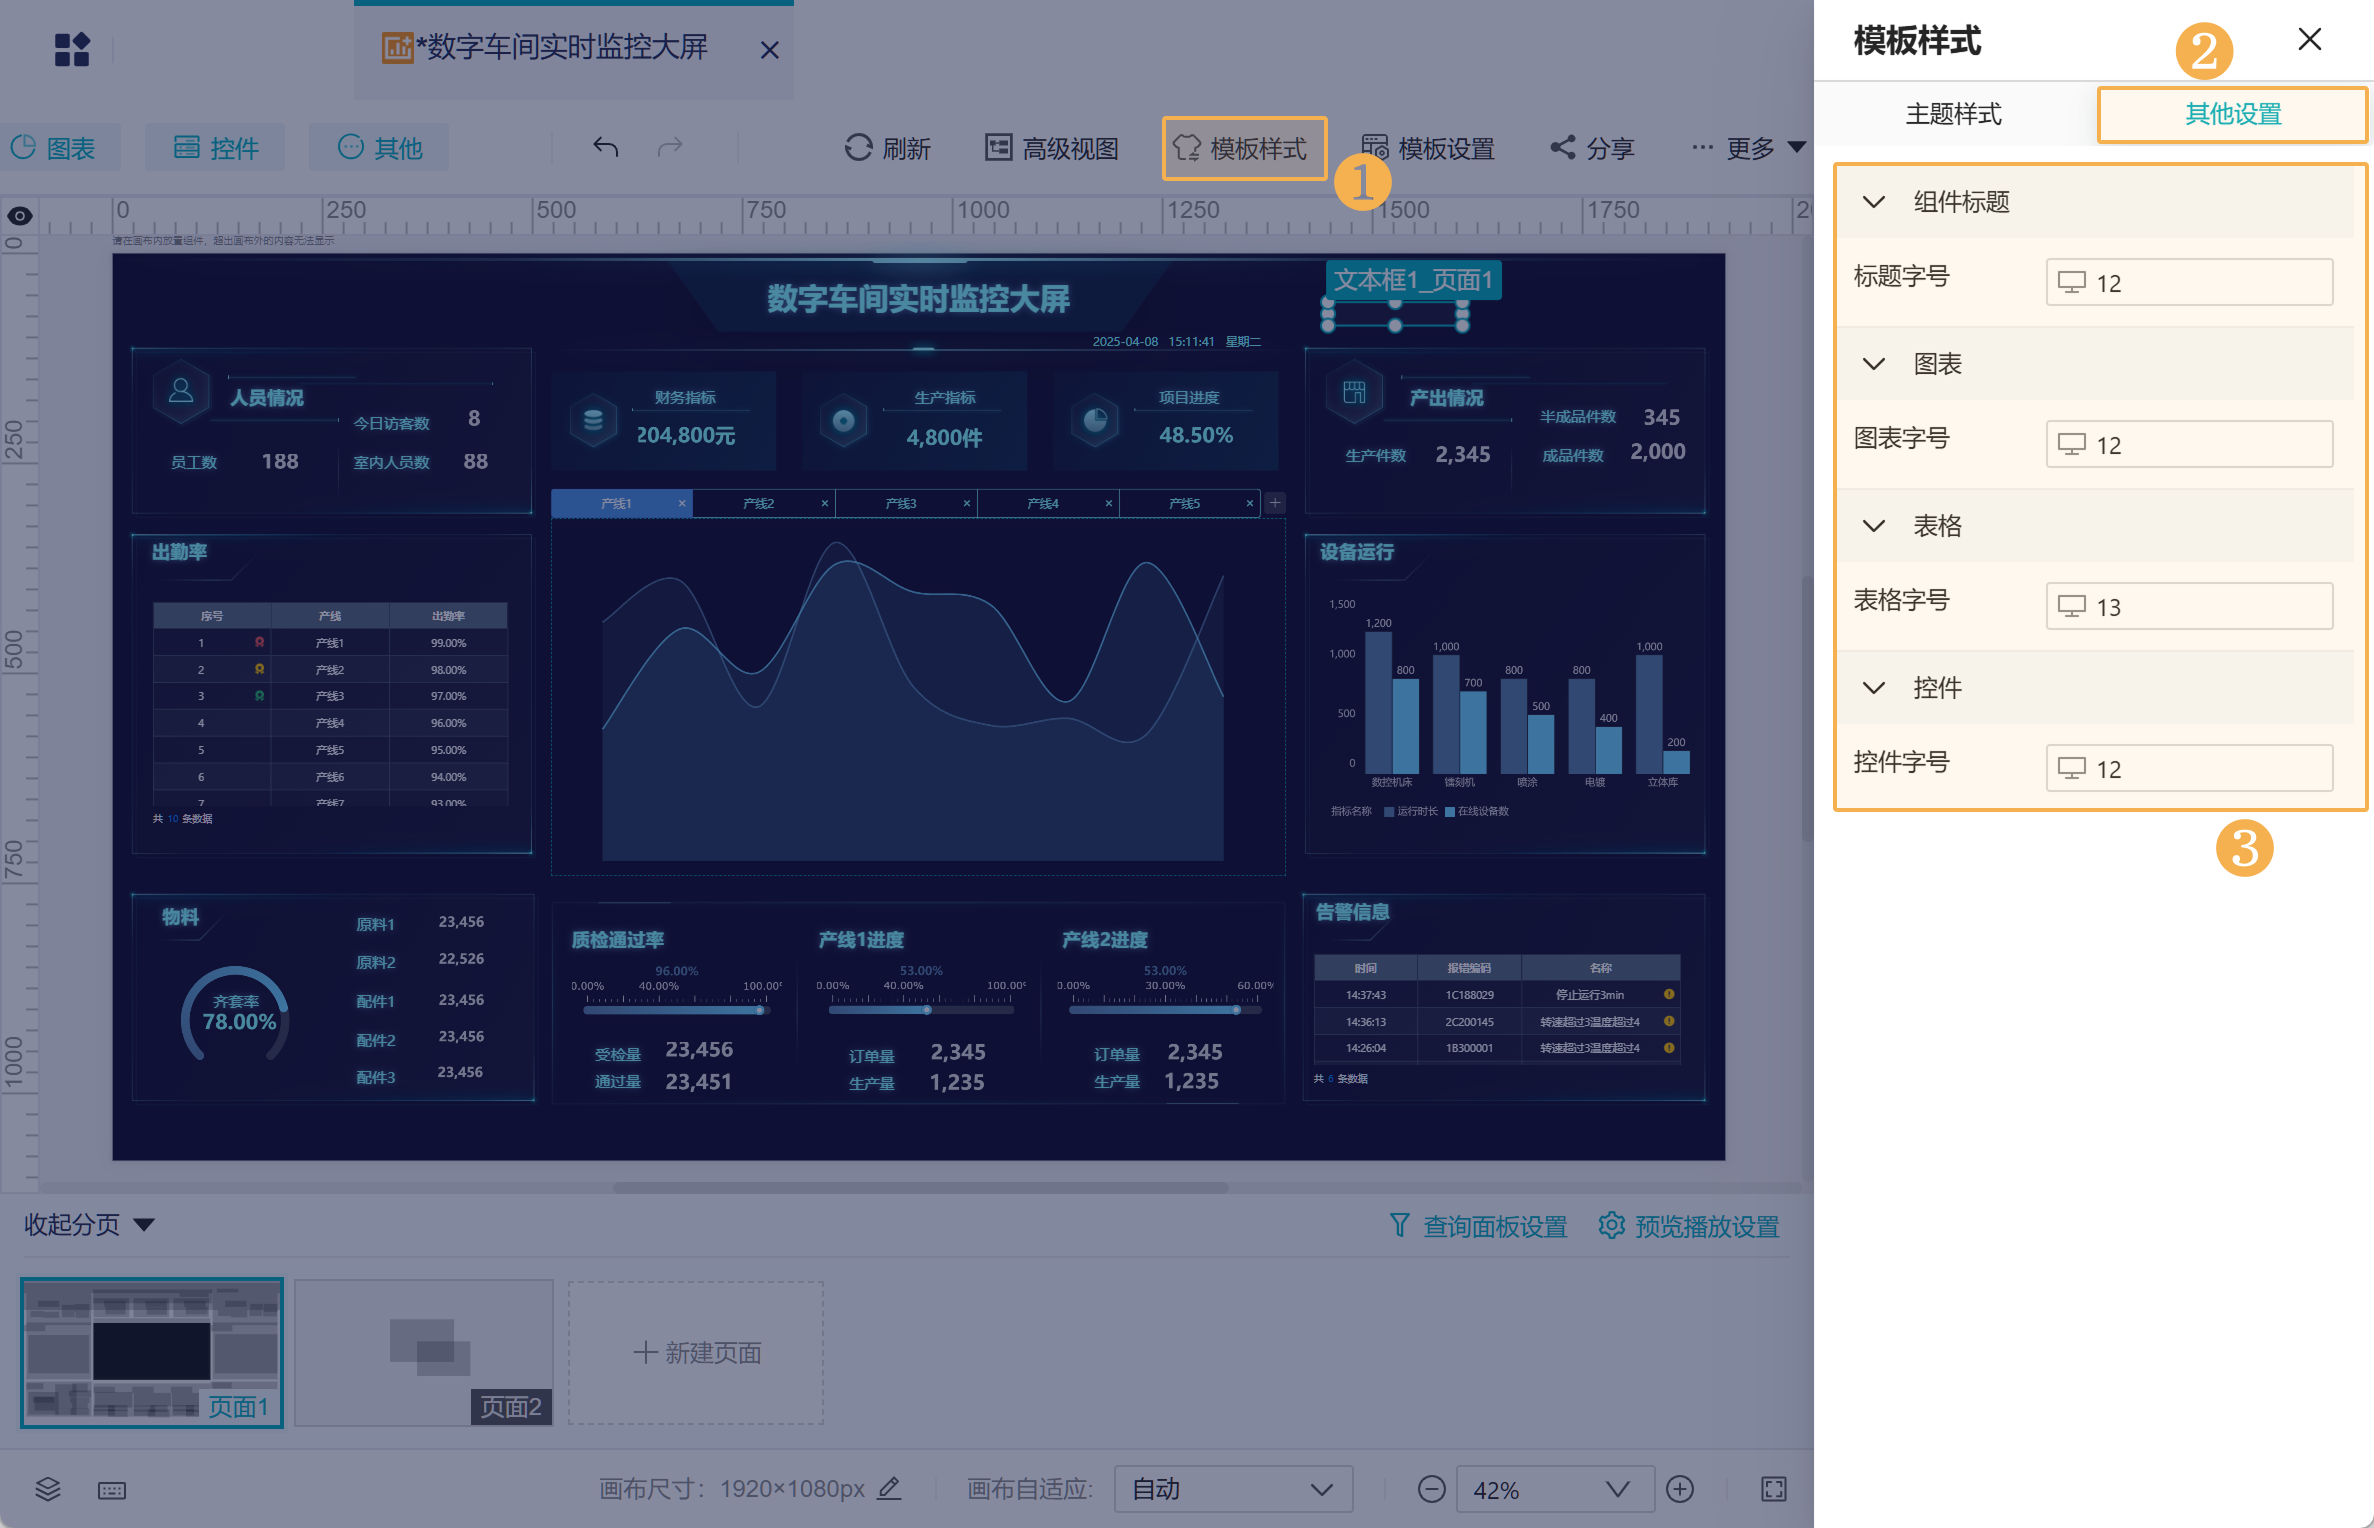Viewport: 2374px width, 1528px height.
Task: Click the undo arrow icon
Action: tap(605, 148)
